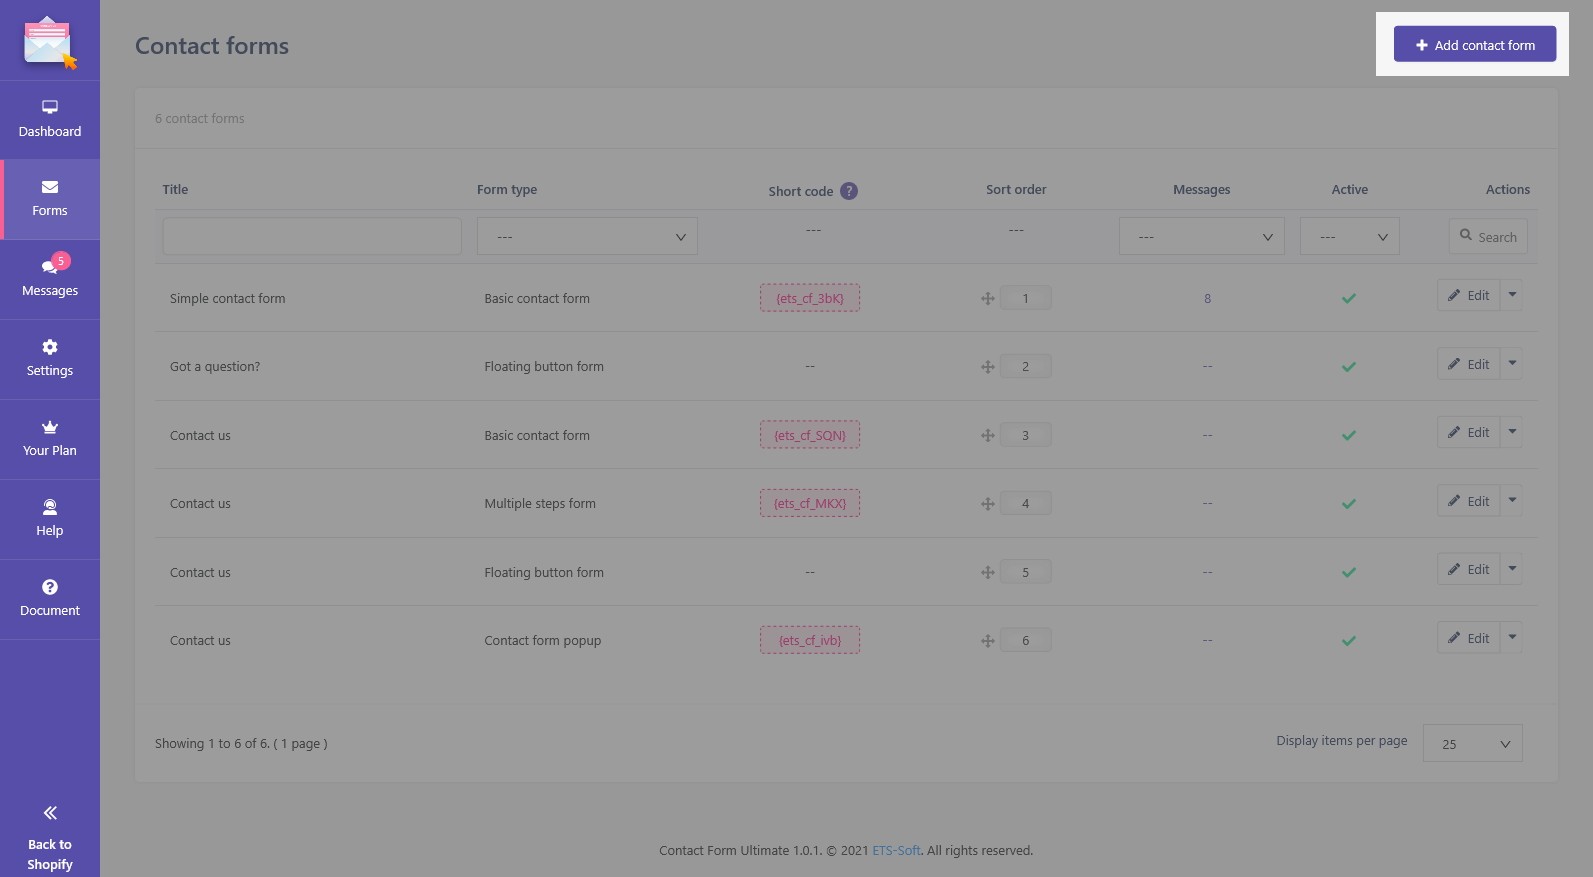Open the 8 messages link for Simple contact form

coord(1208,298)
